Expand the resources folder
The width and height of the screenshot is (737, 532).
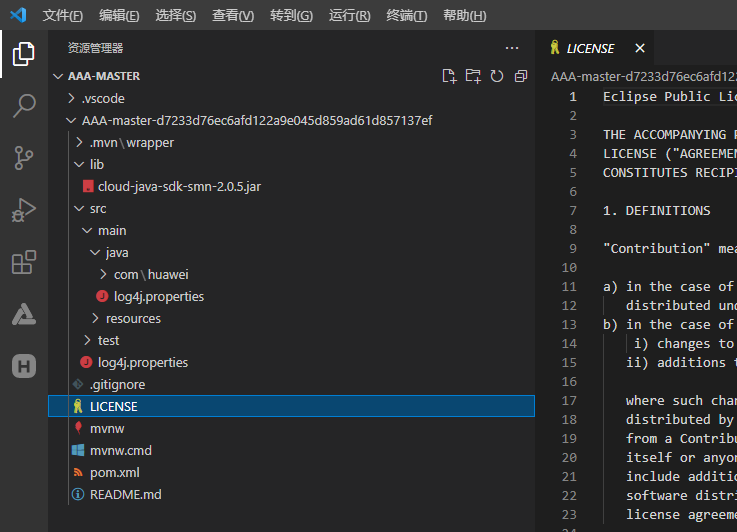tap(132, 318)
